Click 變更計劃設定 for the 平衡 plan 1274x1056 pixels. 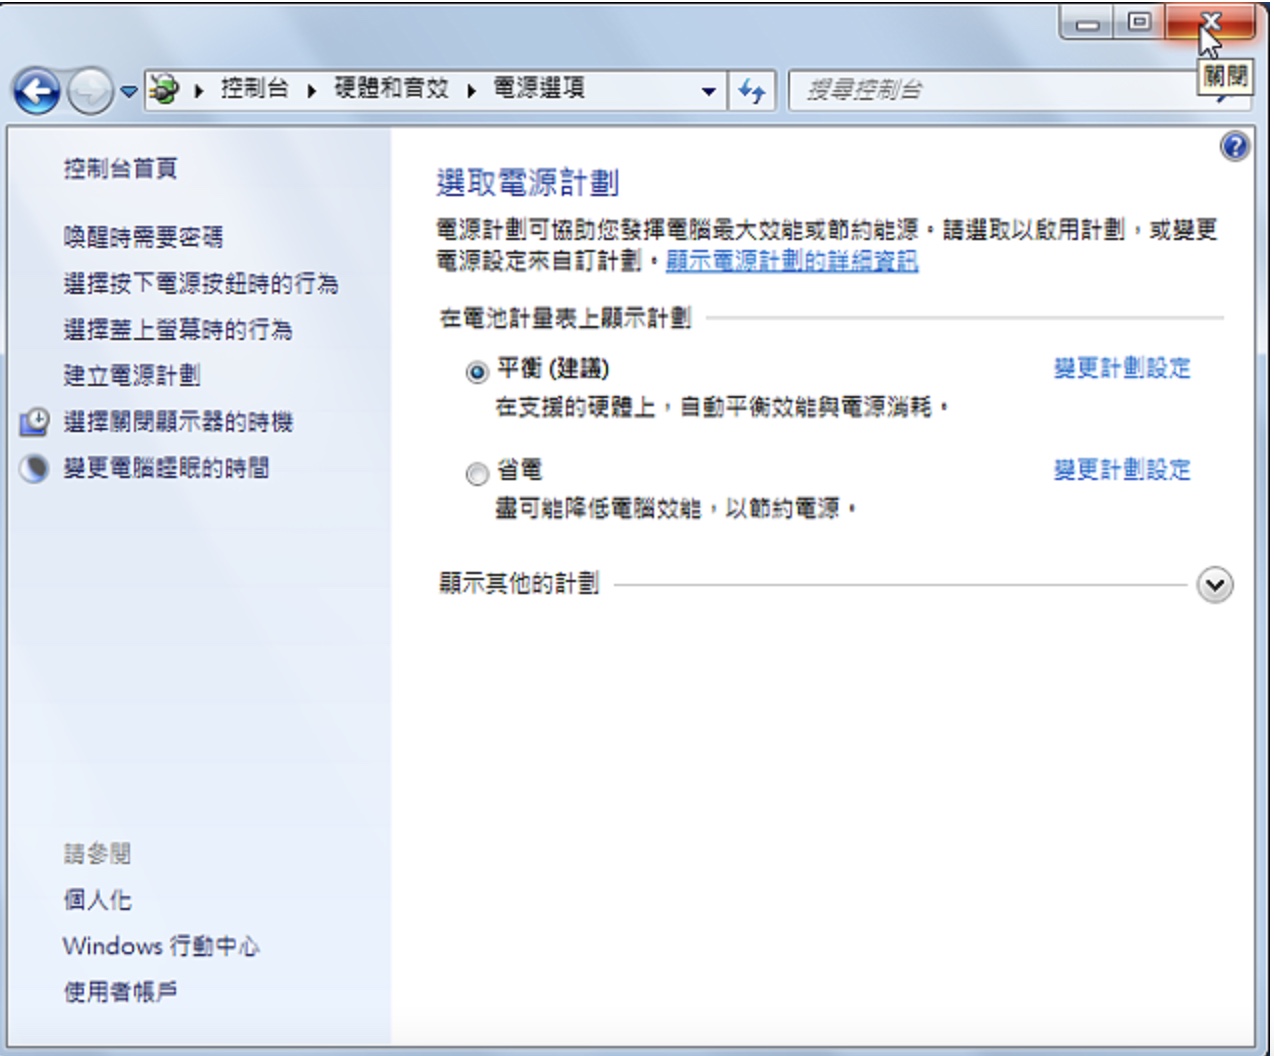click(x=1122, y=368)
